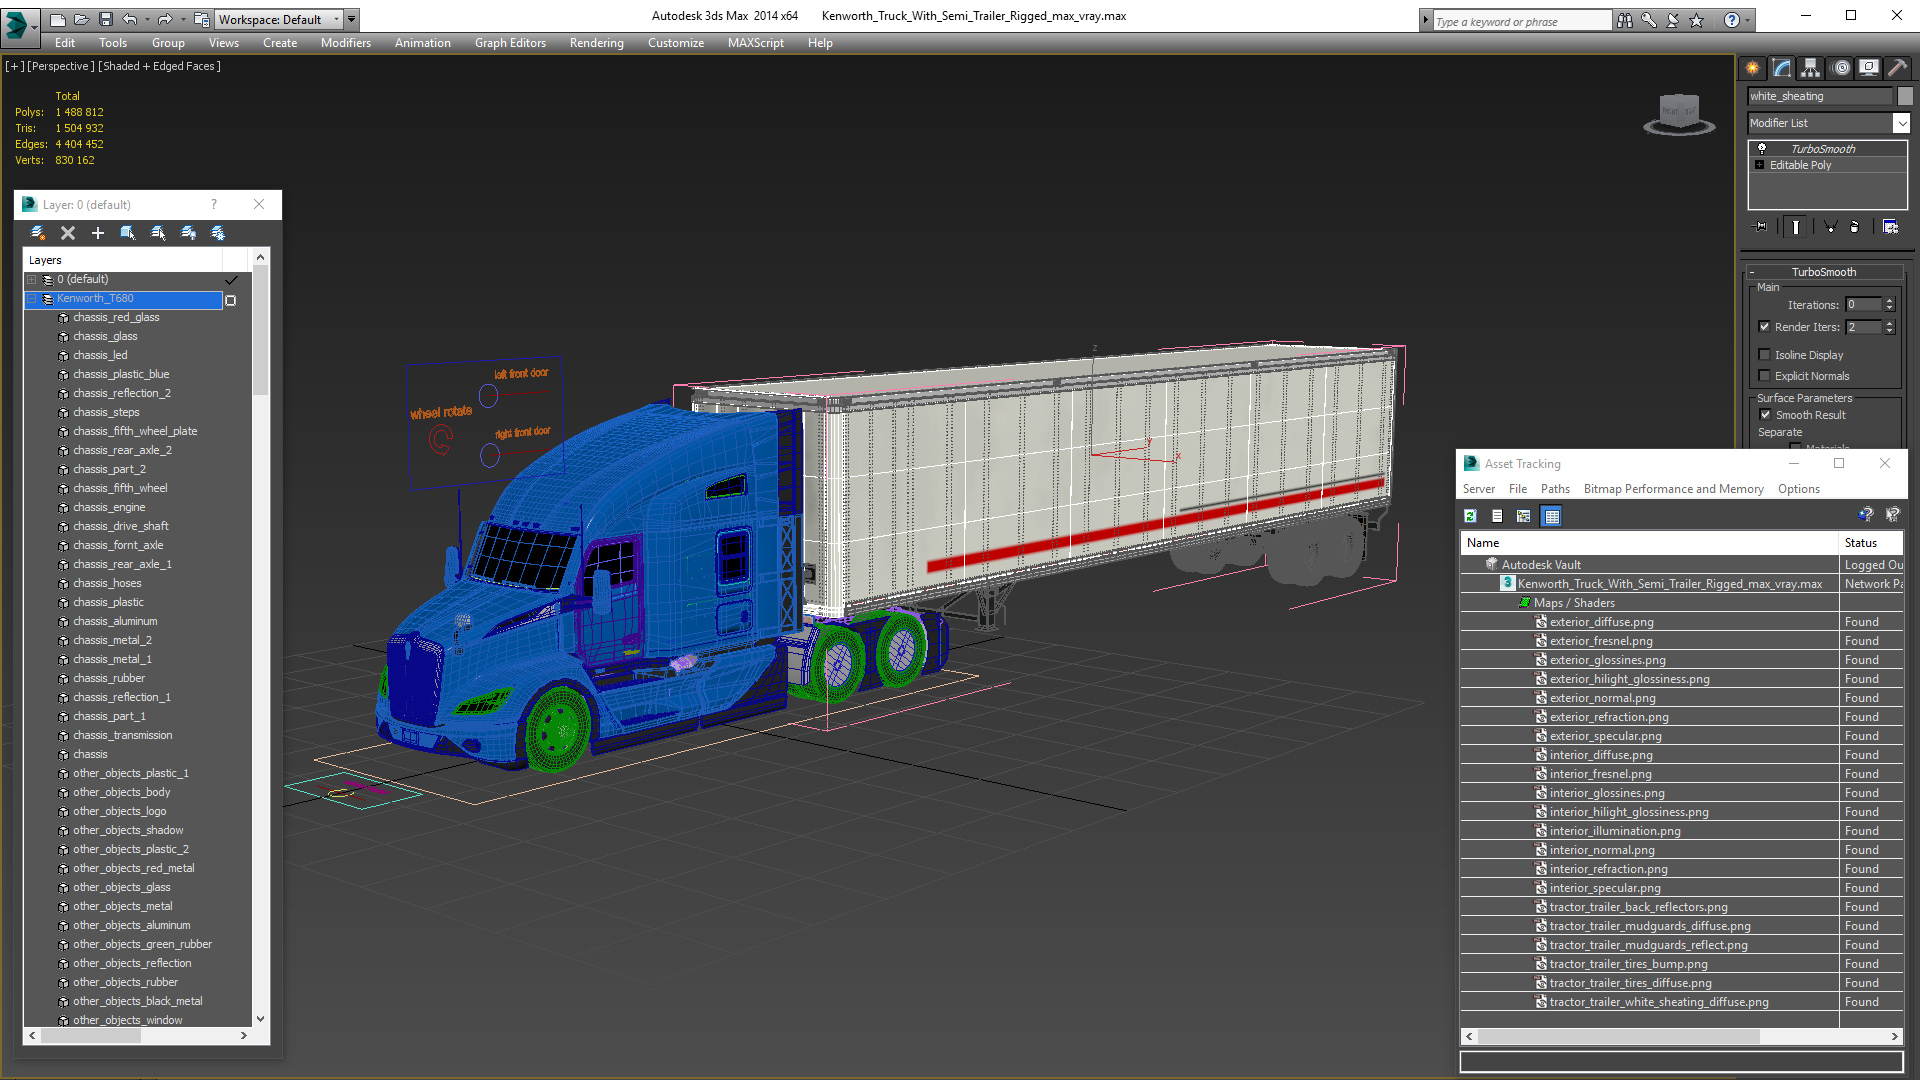Viewport: 1920px width, 1080px height.
Task: Open the Modify command panel tab
Action: (x=1782, y=68)
